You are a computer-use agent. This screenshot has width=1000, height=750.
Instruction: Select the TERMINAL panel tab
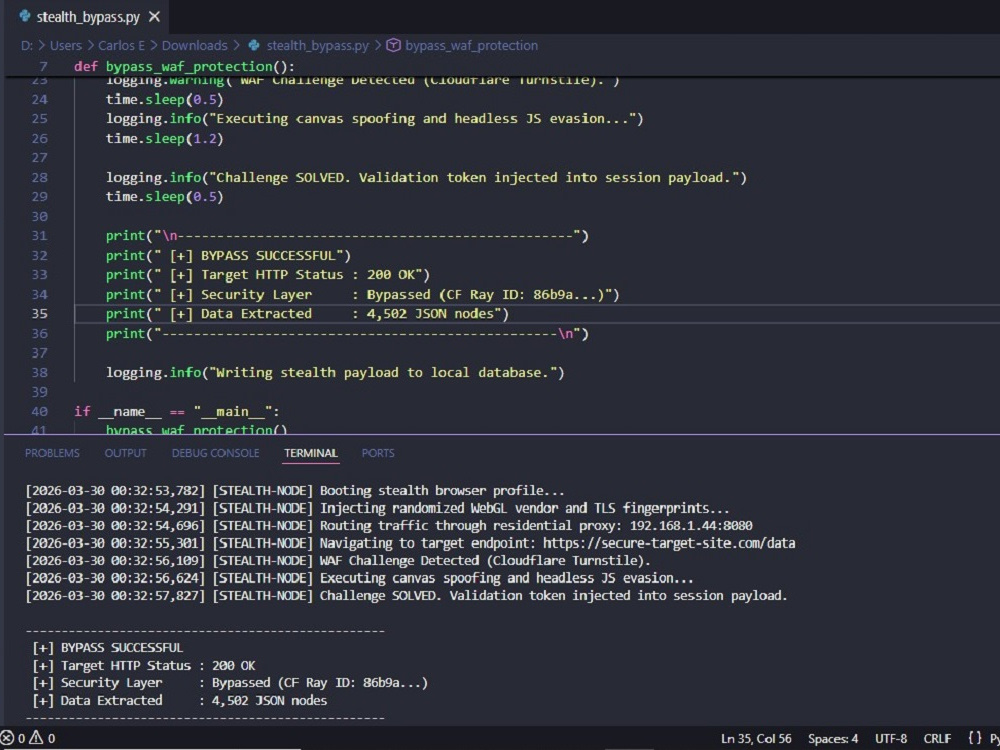311,453
